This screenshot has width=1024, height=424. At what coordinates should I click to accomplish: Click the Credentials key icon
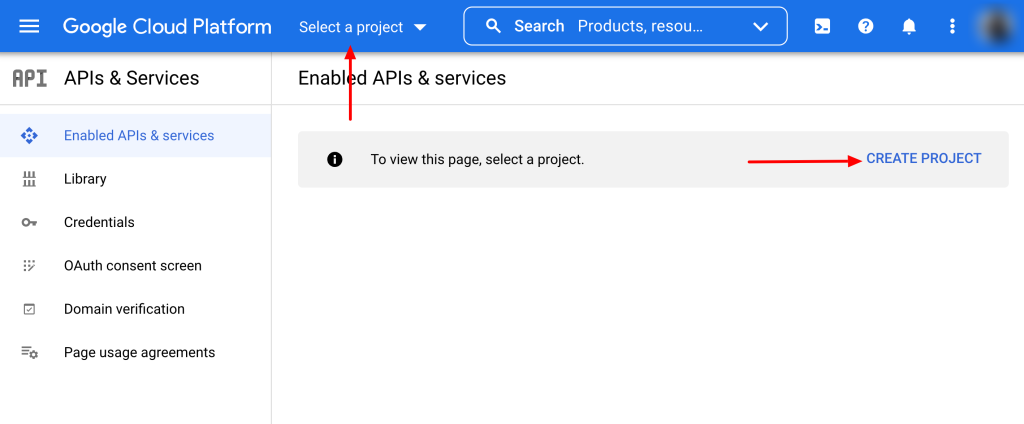click(x=29, y=223)
